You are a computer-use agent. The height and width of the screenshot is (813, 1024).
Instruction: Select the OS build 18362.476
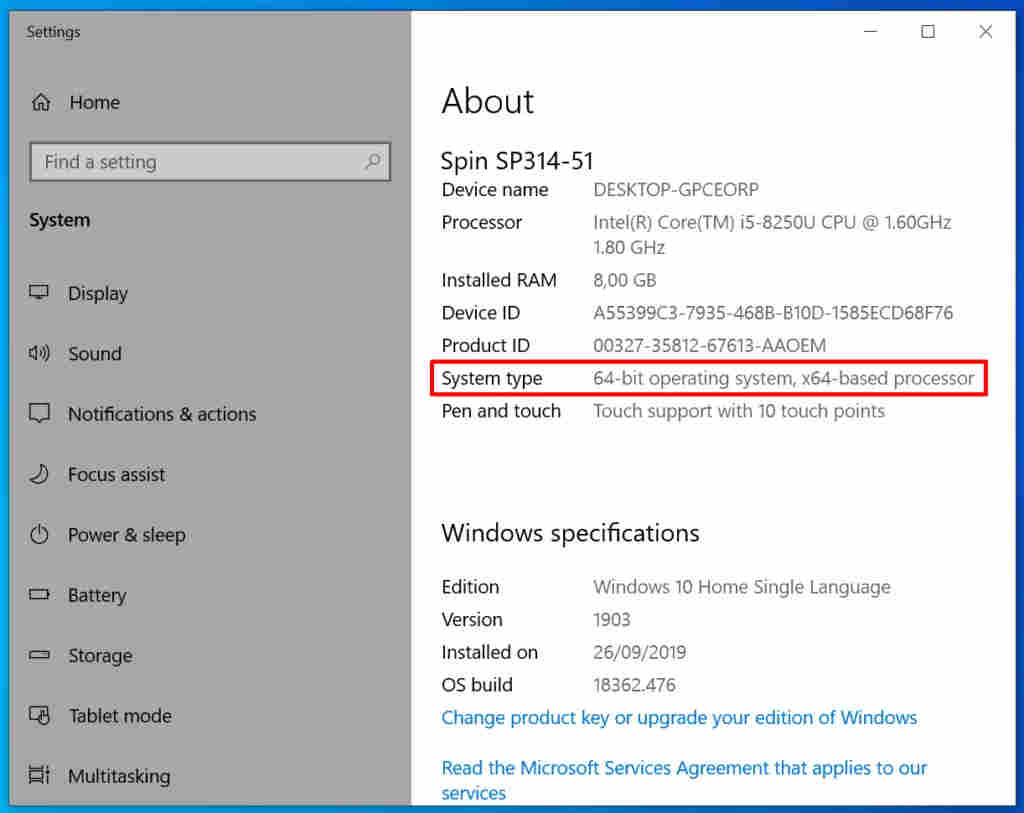click(634, 684)
